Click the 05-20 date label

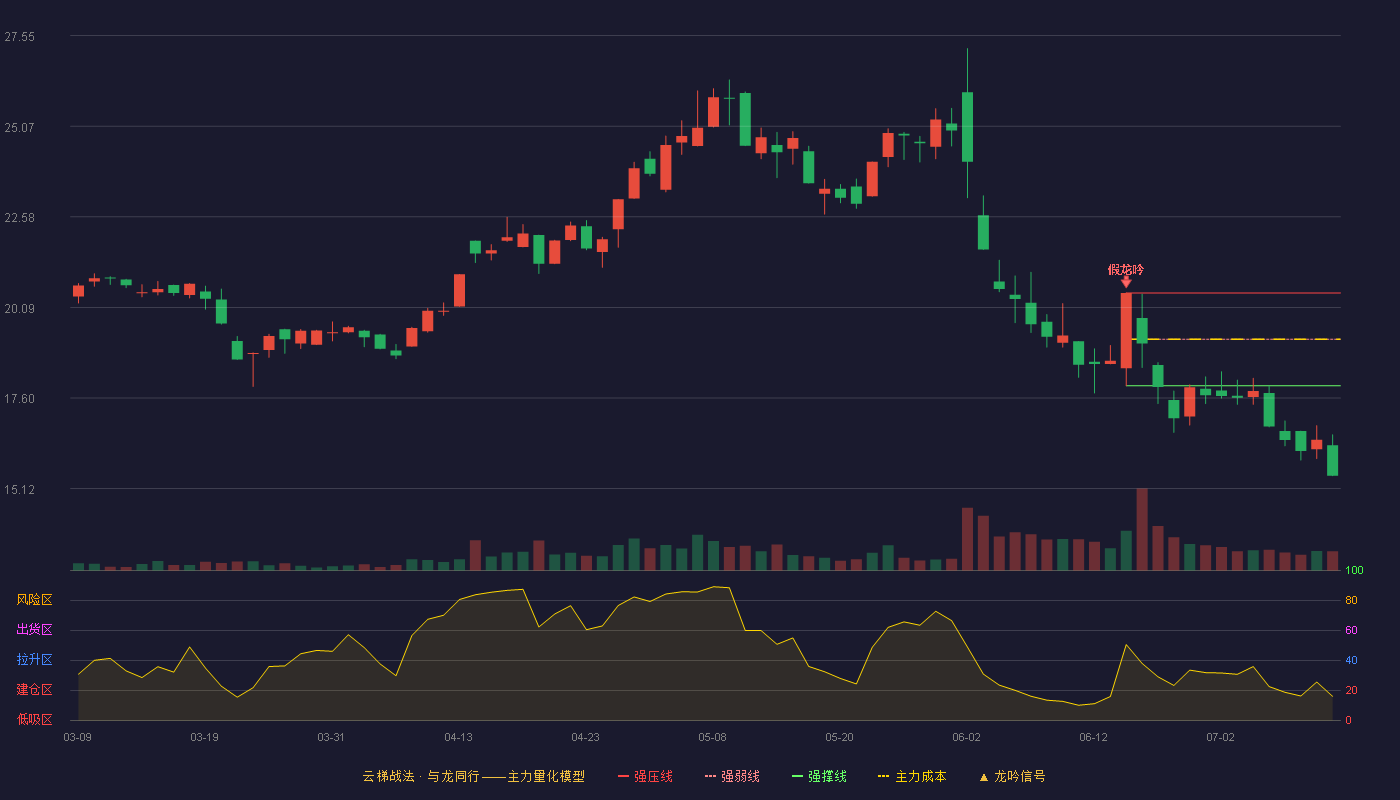[x=839, y=737]
